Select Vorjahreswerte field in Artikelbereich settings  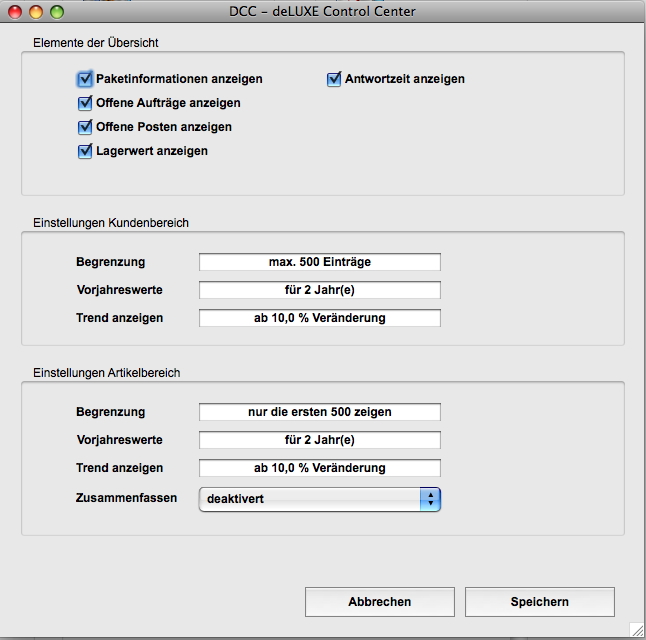click(319, 440)
